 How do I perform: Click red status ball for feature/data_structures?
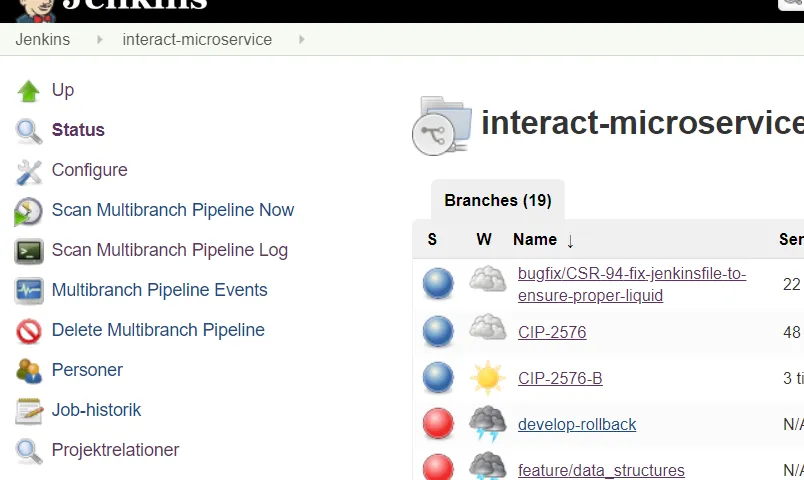tap(438, 467)
